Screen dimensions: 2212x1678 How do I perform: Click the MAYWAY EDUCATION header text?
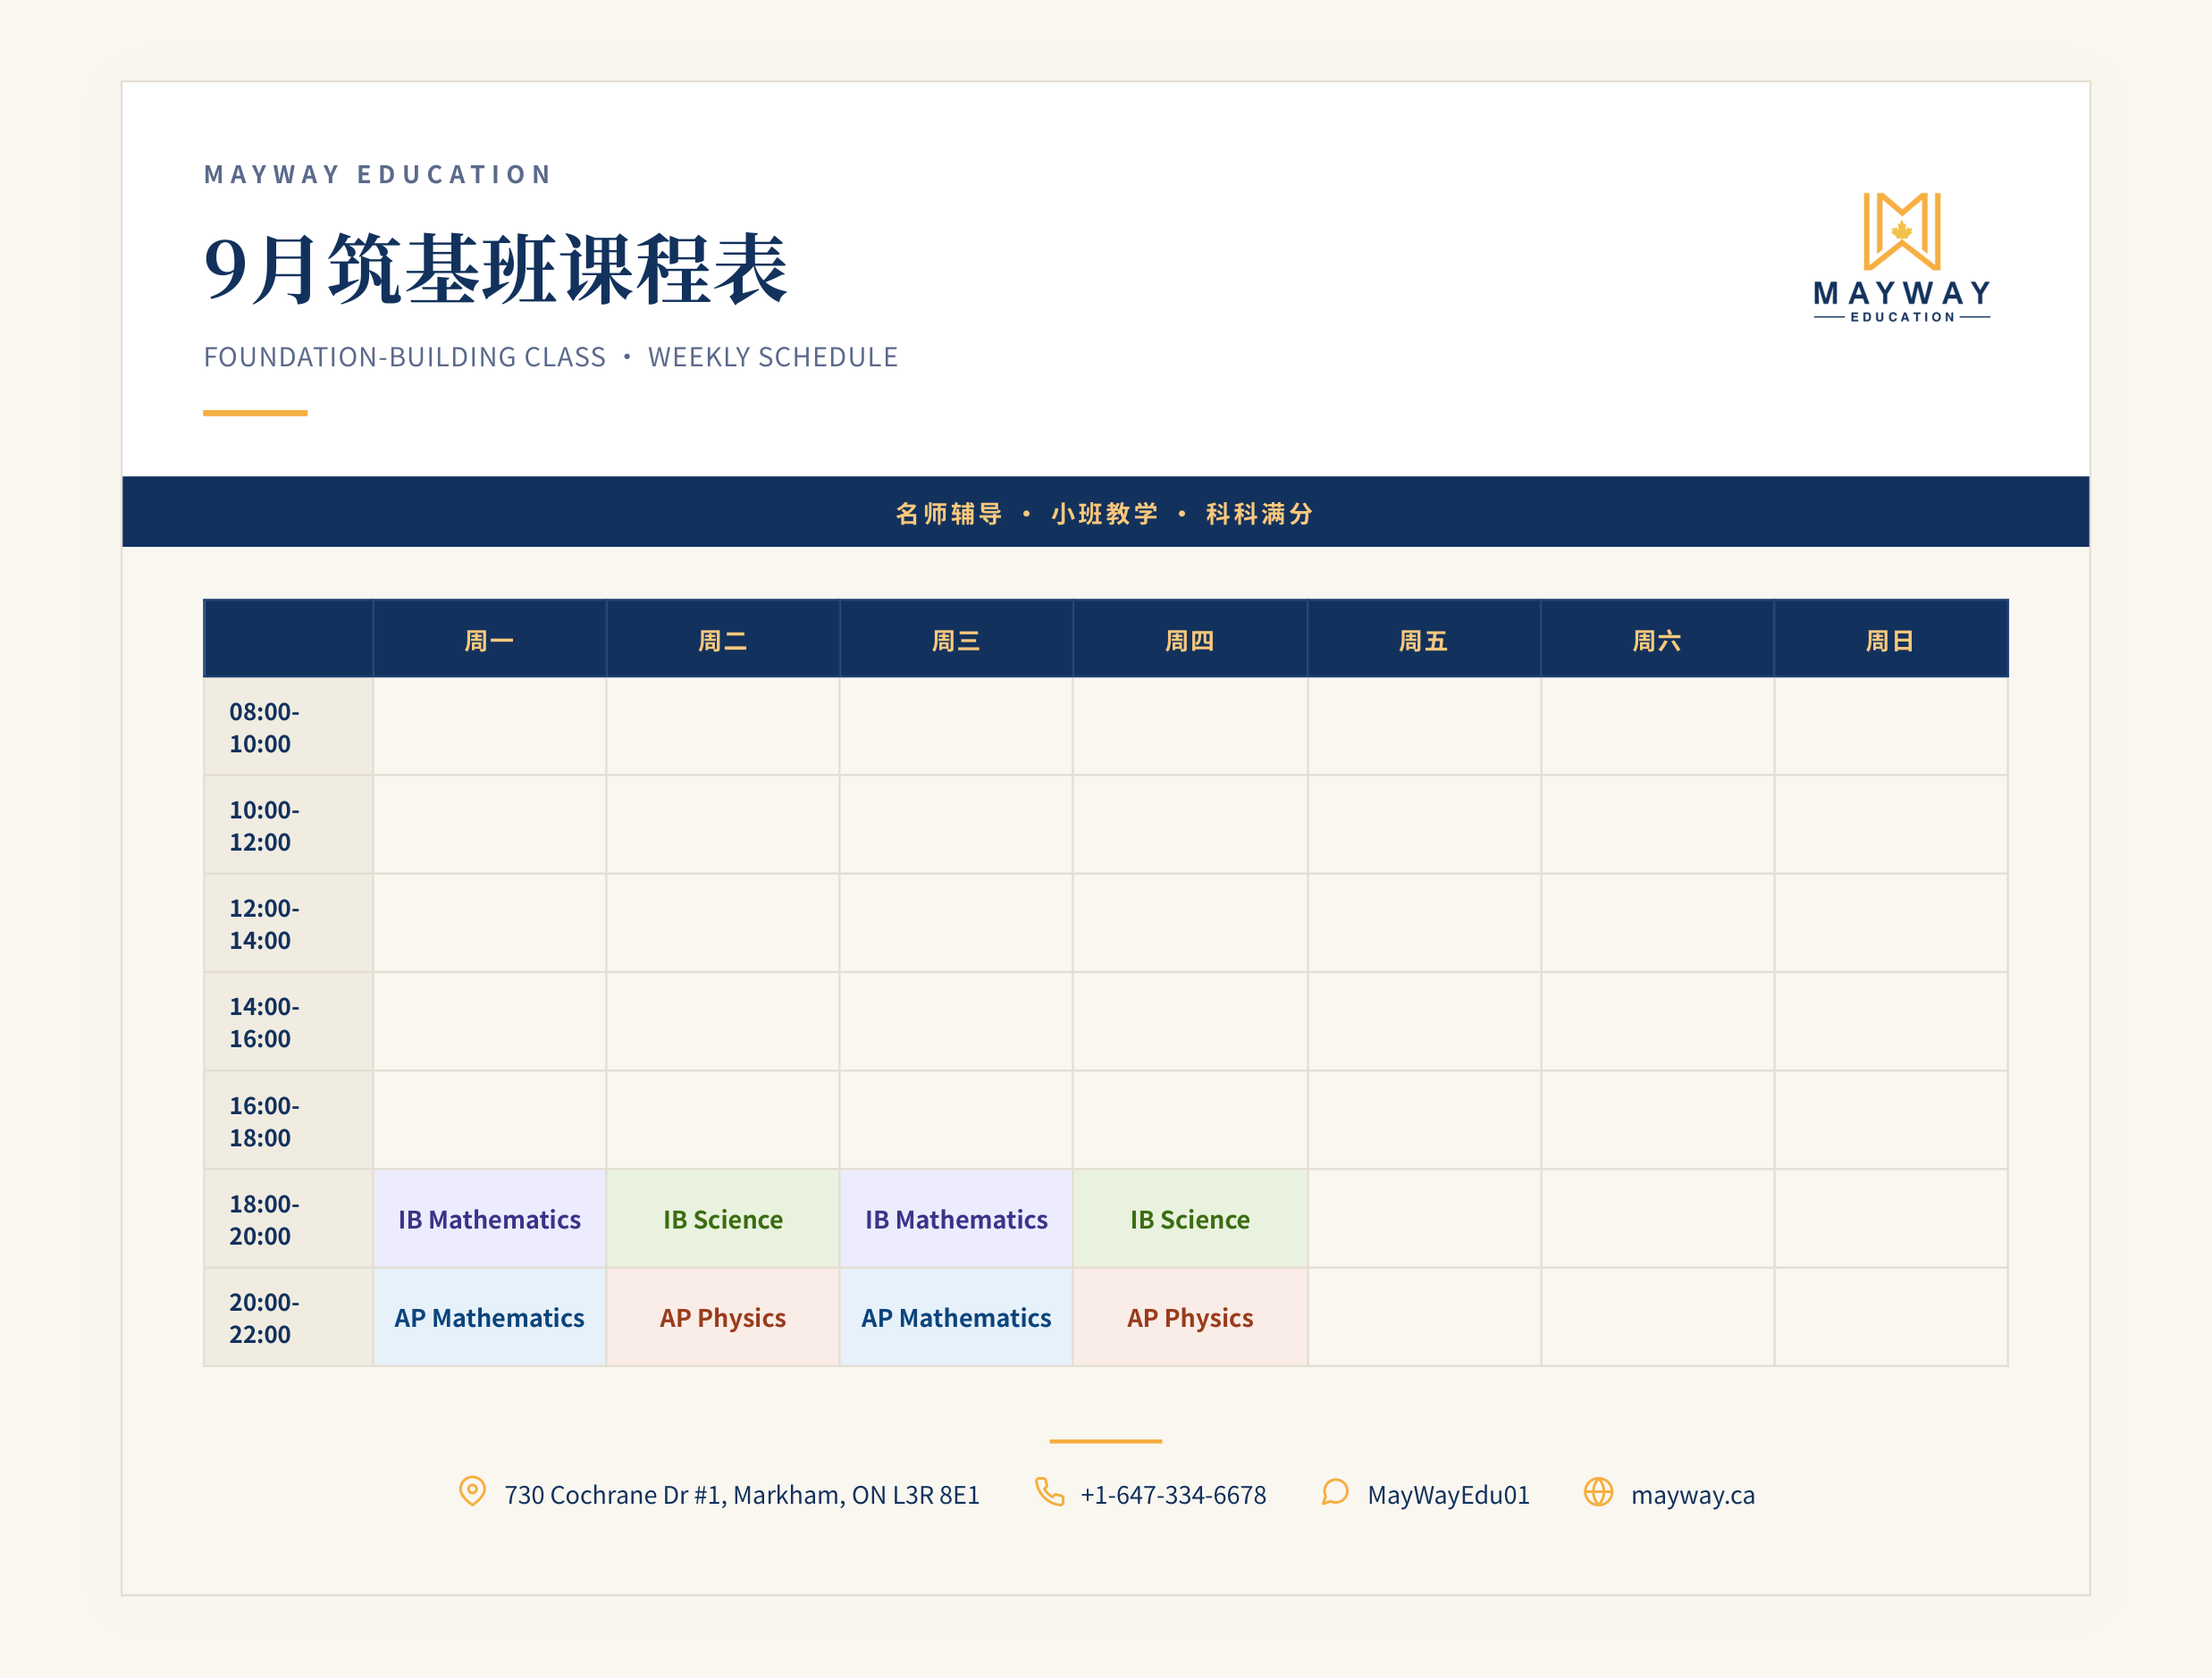378,175
